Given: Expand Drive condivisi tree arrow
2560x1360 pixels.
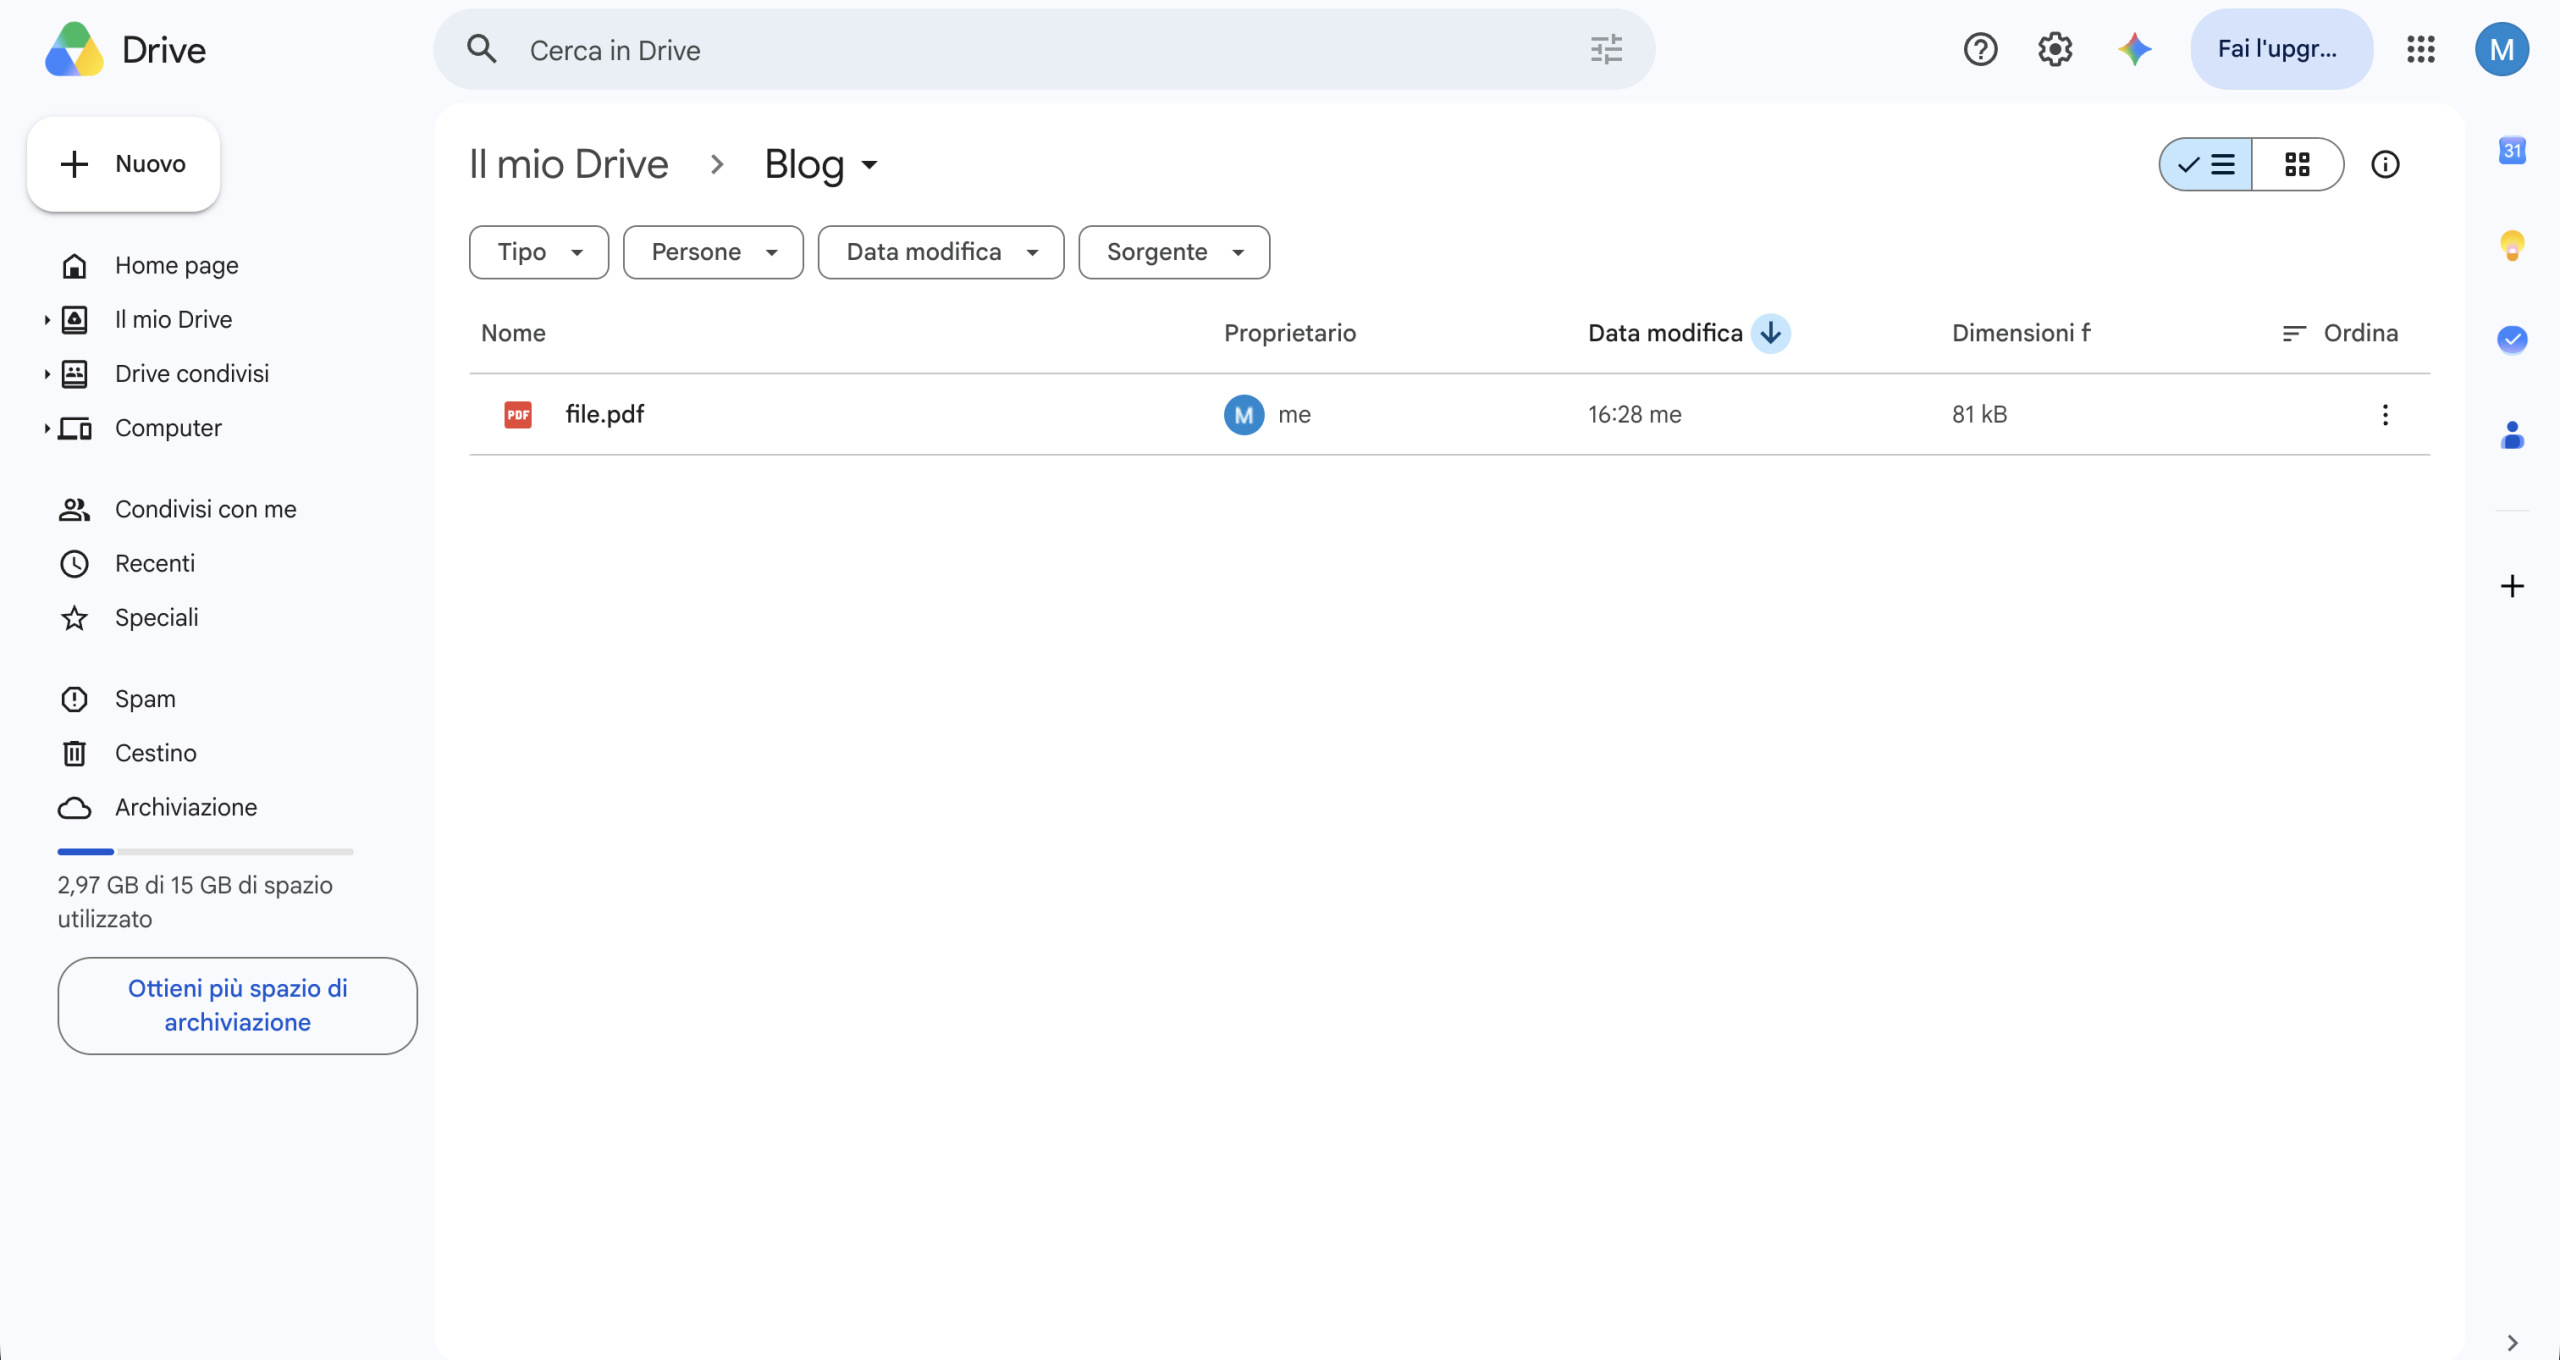Looking at the screenshot, I should pyautogui.click(x=46, y=374).
